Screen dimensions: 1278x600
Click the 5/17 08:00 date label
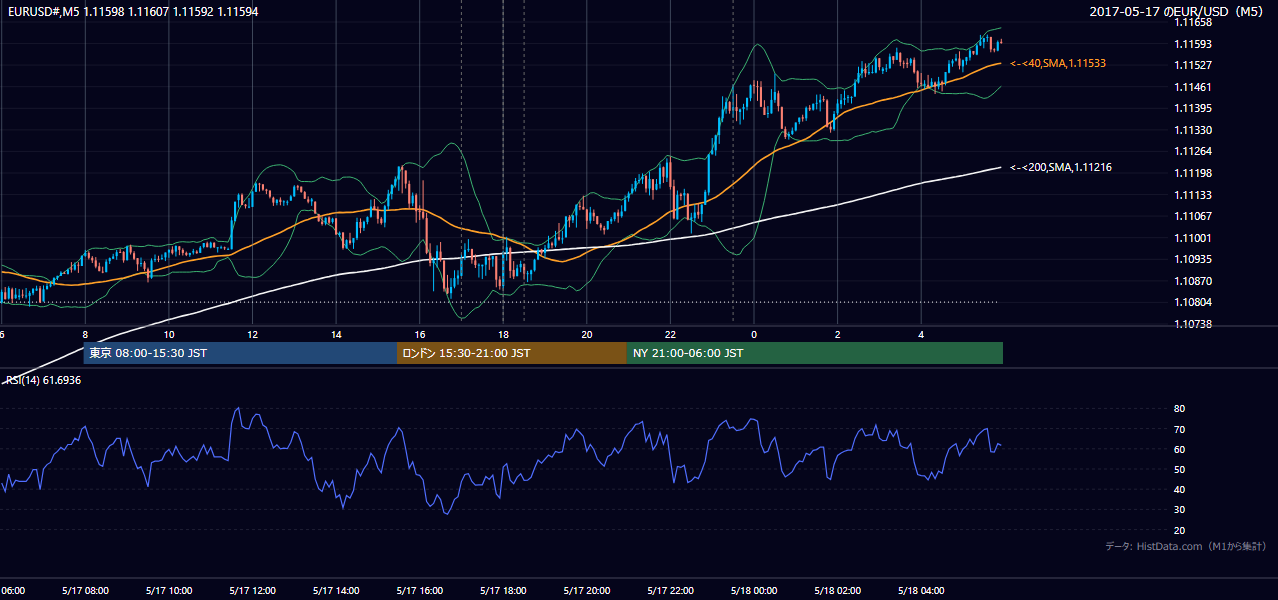pyautogui.click(x=85, y=591)
